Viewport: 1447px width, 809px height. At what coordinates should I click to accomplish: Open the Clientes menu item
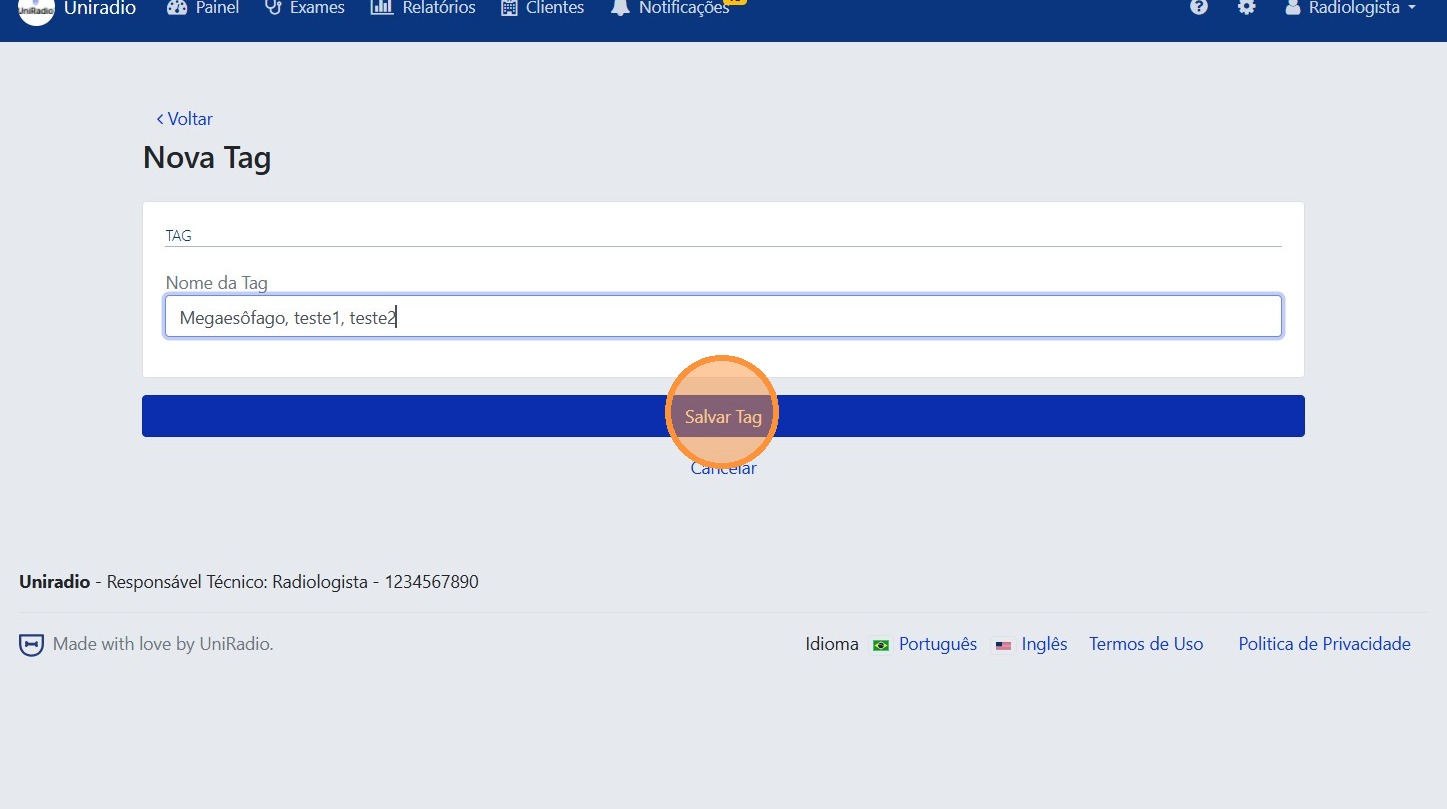tap(555, 8)
